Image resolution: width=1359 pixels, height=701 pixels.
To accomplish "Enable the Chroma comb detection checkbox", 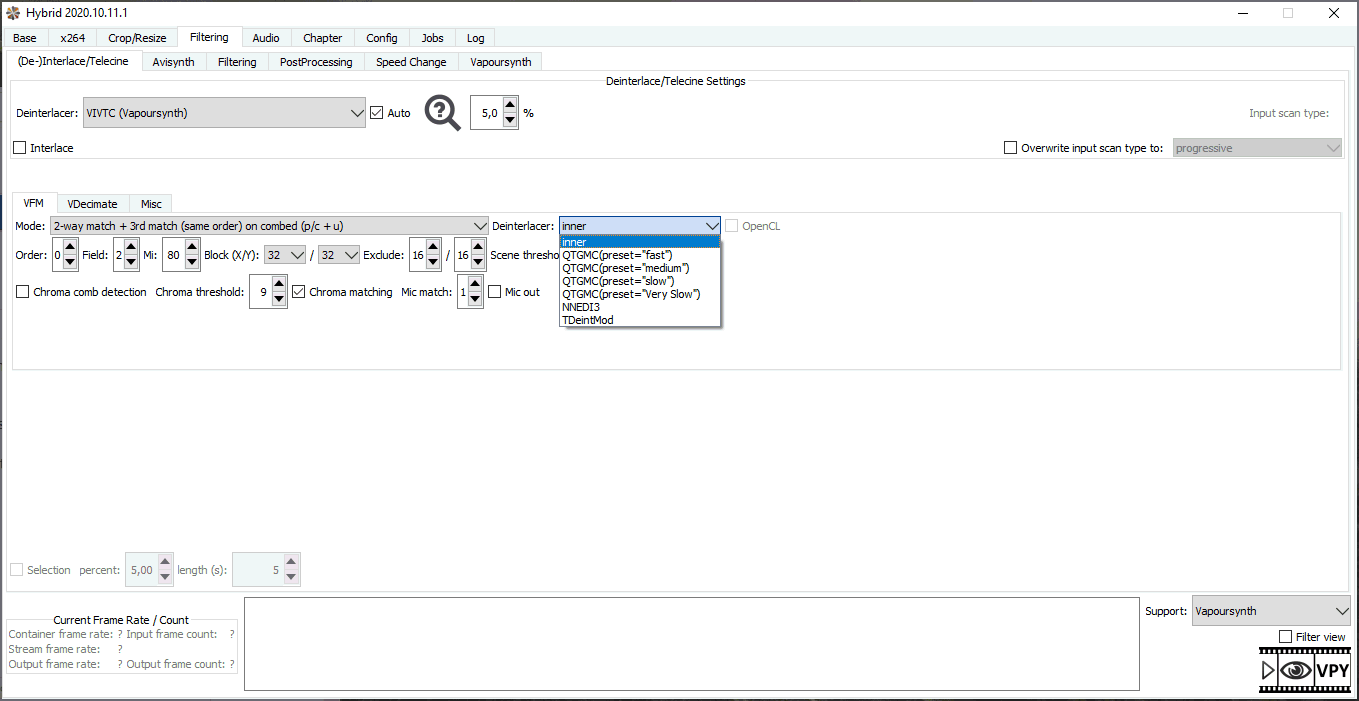I will tap(22, 292).
